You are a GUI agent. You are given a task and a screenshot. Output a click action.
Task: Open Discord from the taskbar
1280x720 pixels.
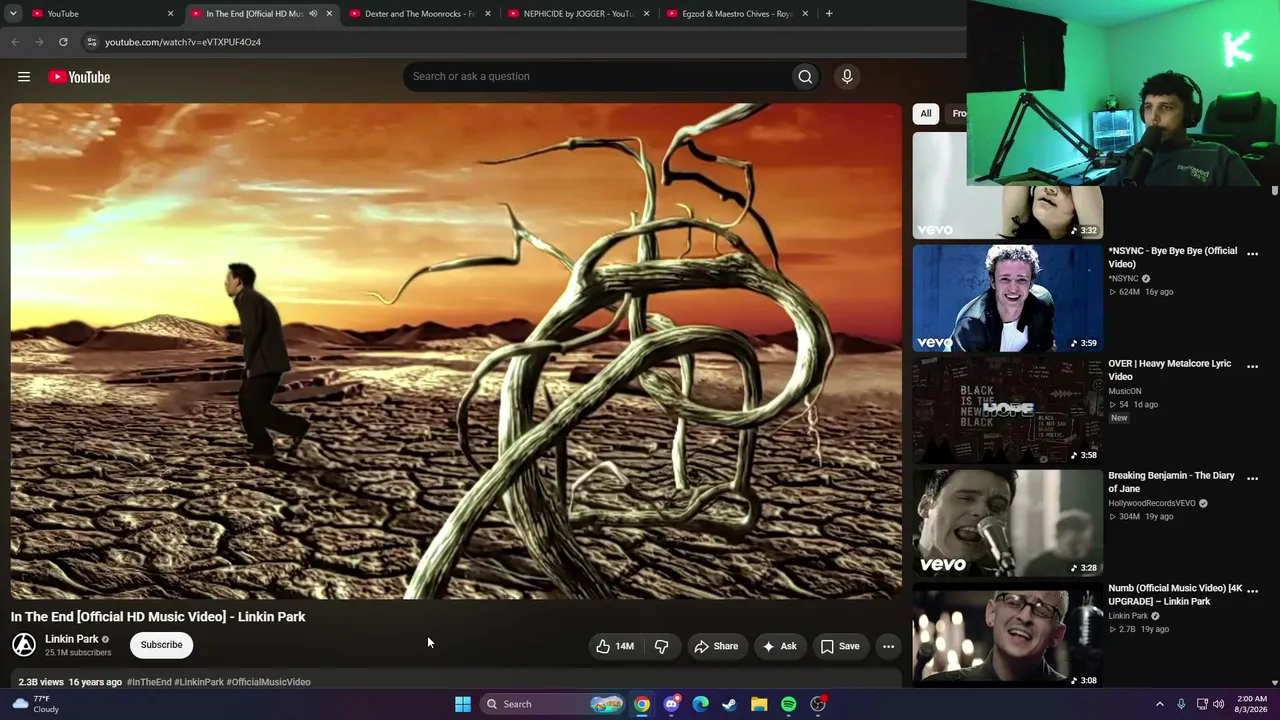click(x=671, y=704)
